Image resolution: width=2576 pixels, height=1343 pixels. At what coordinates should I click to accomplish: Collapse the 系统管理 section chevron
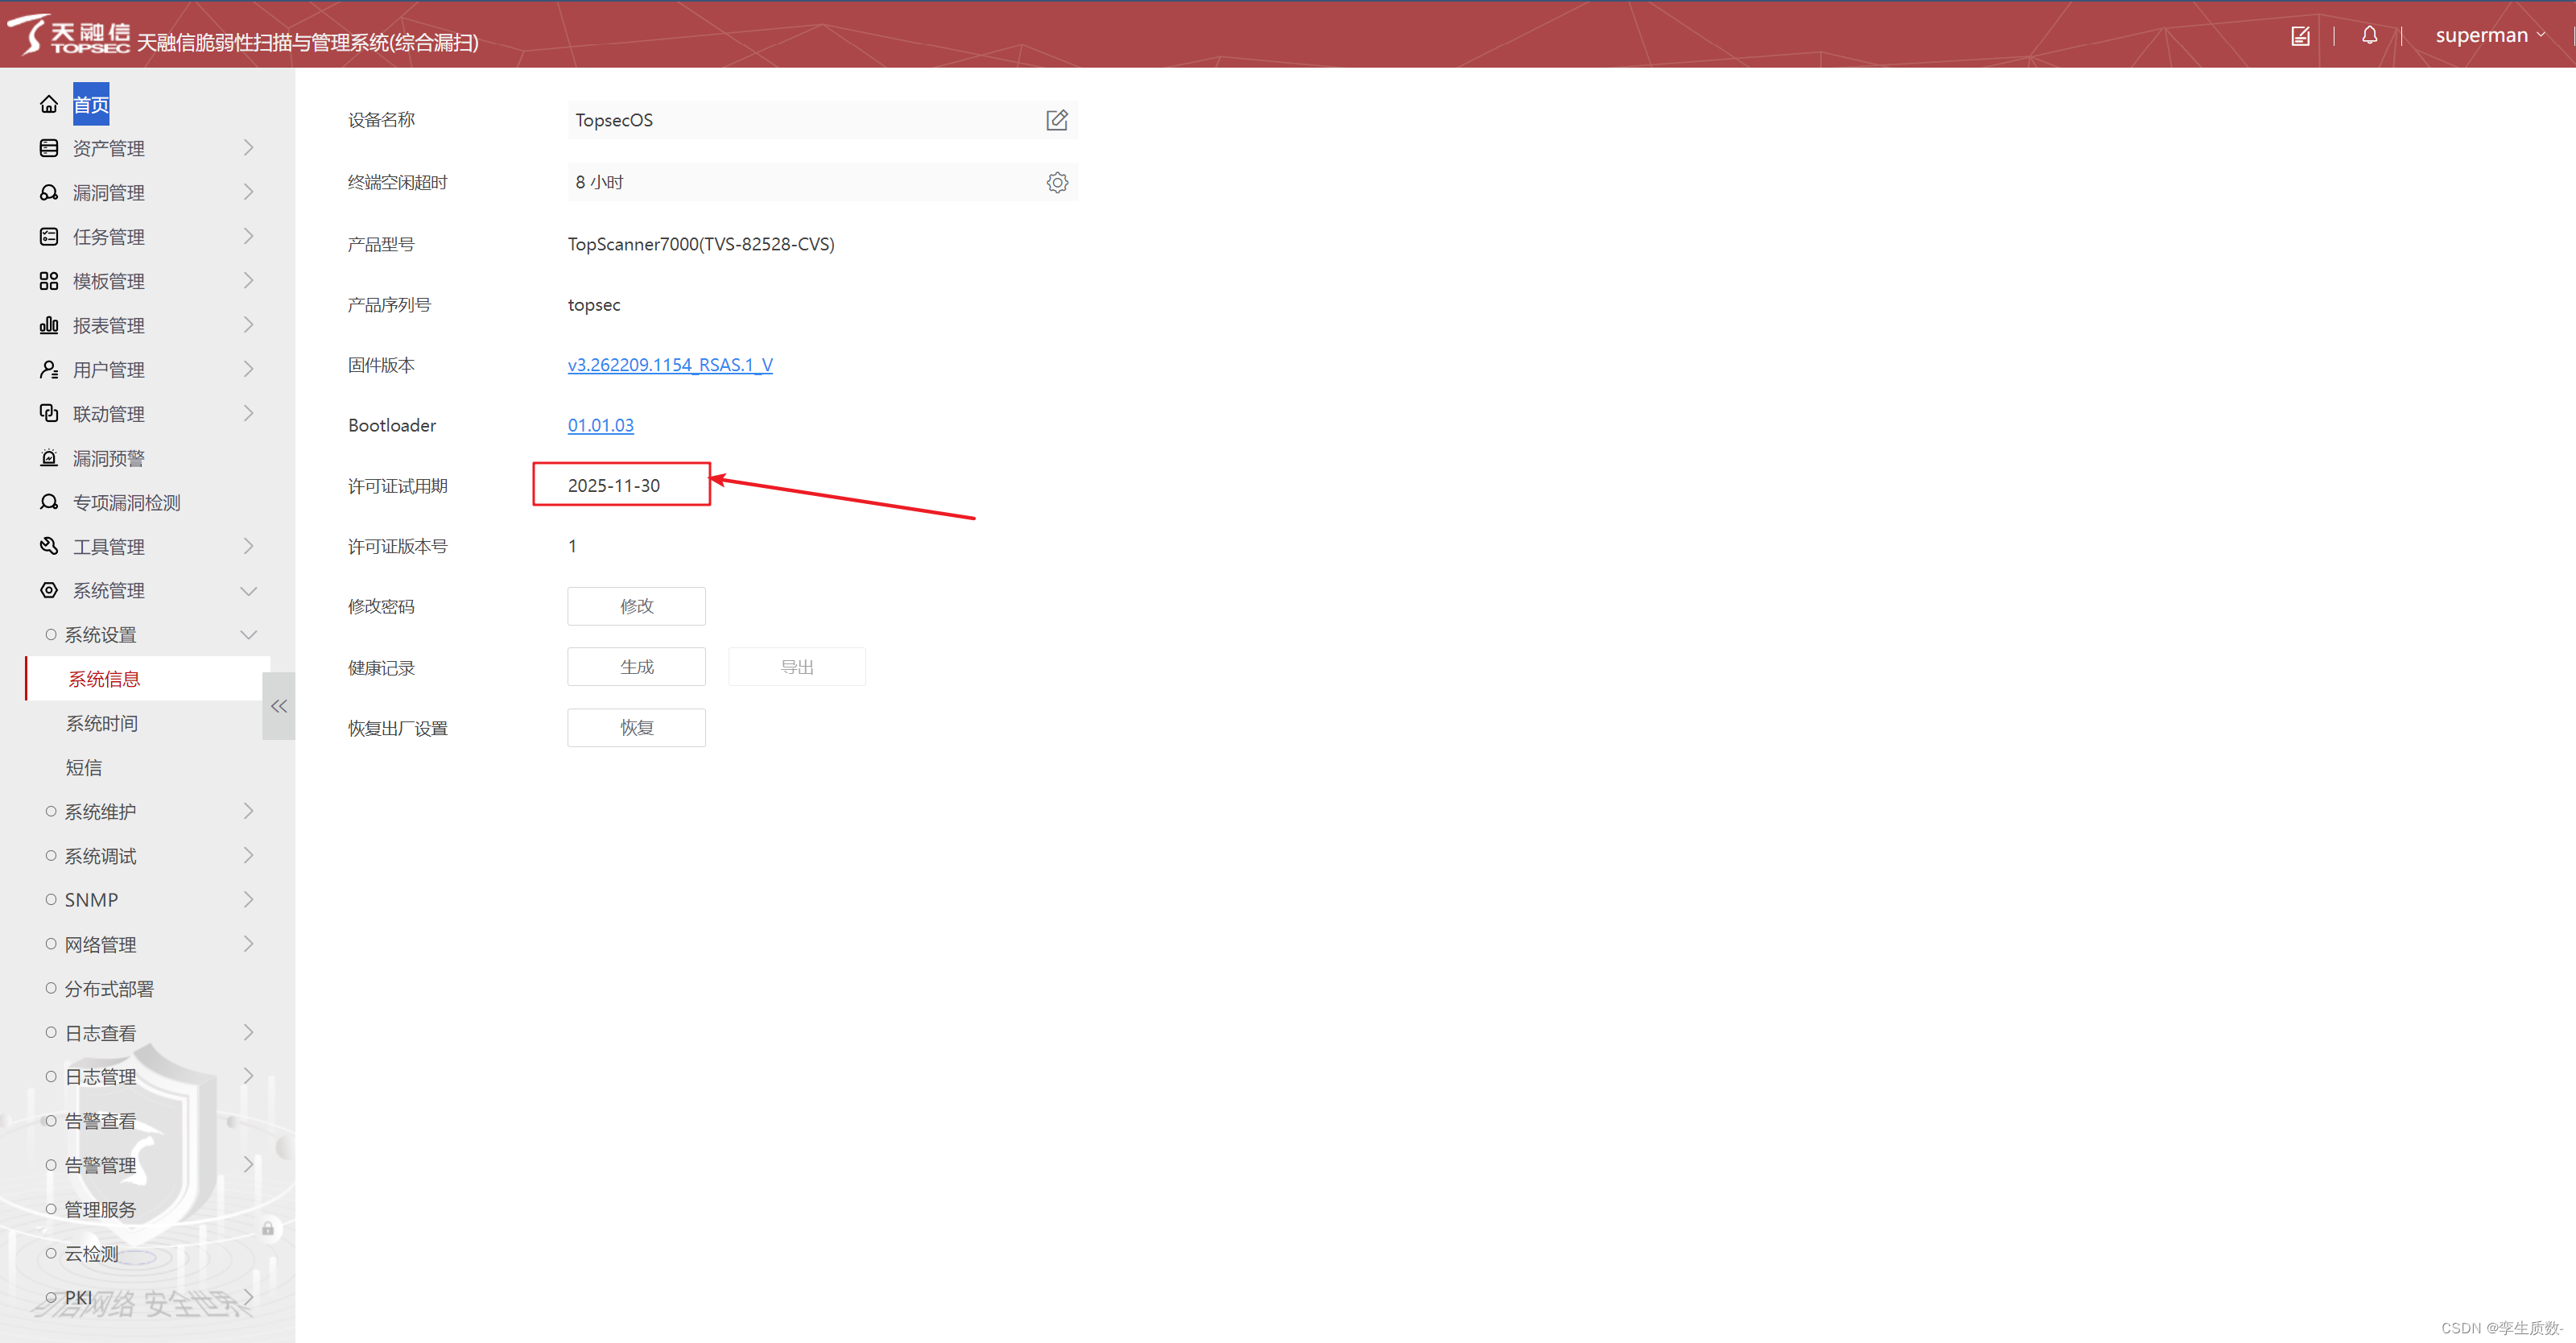(248, 591)
